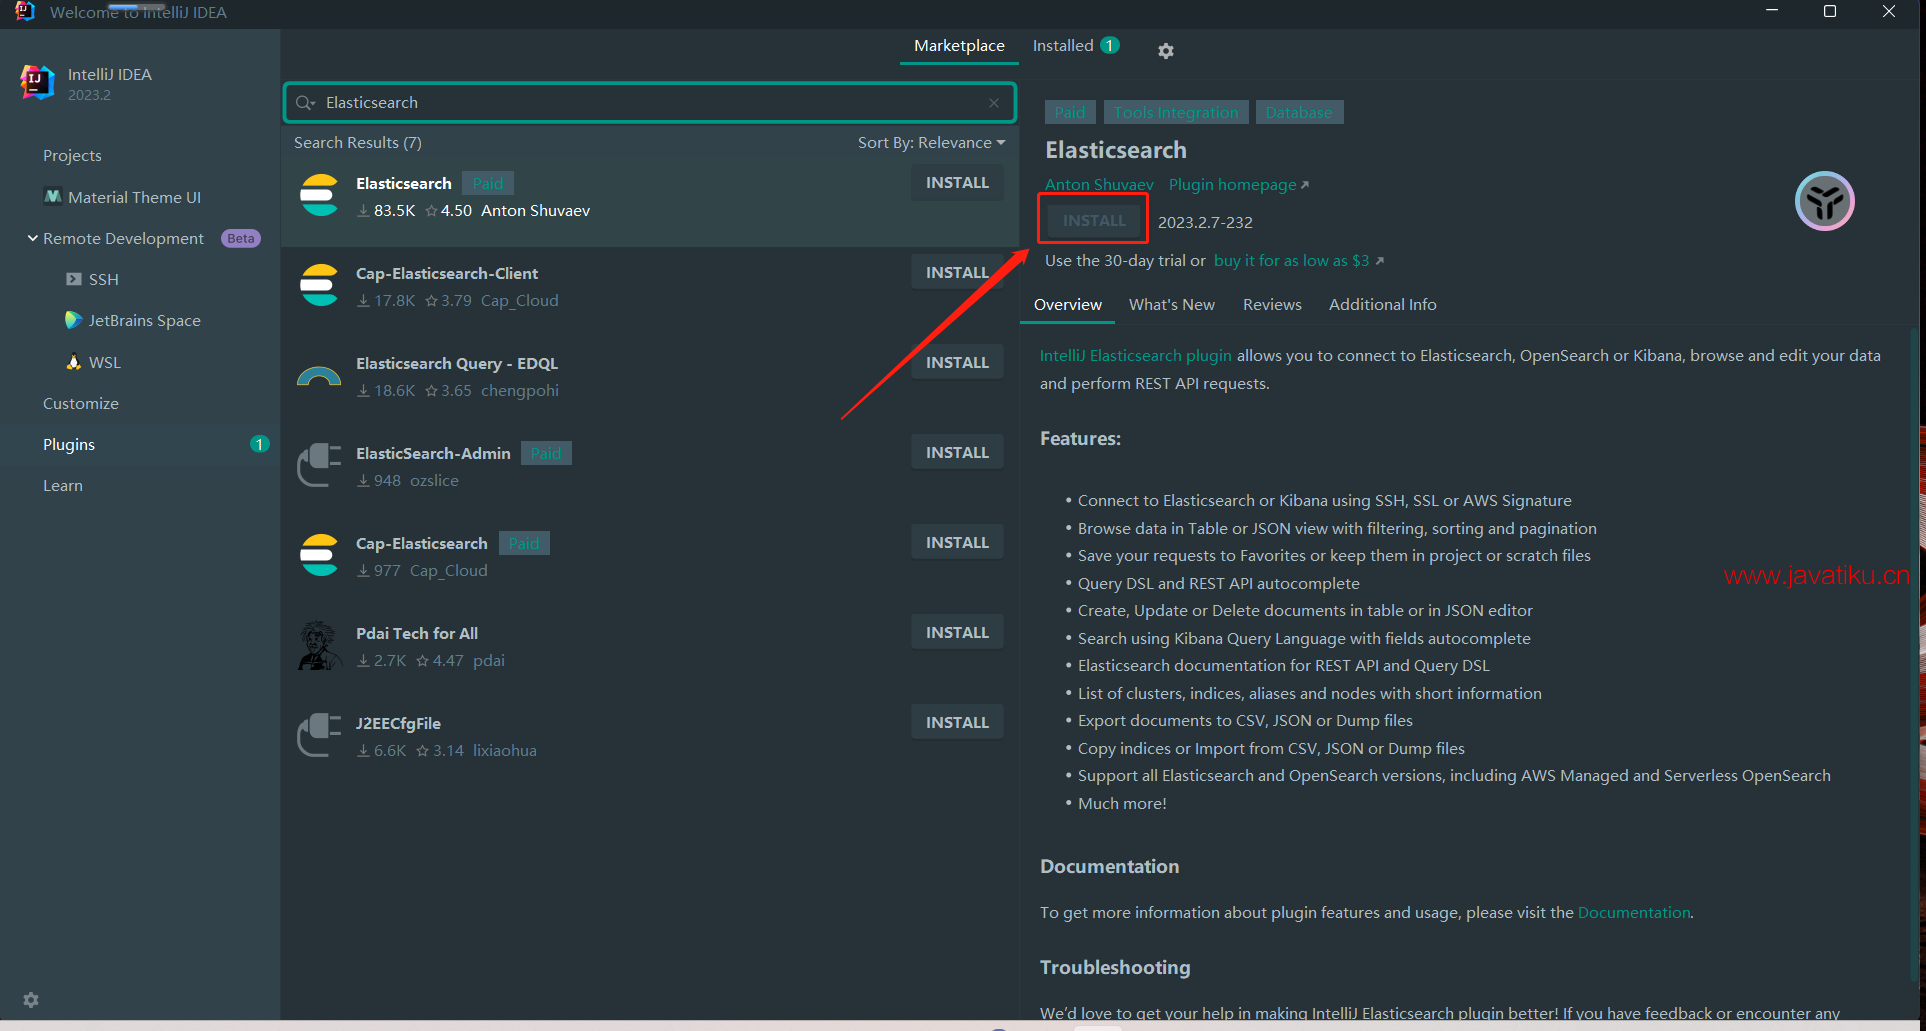The height and width of the screenshot is (1031, 1926).
Task: Collapse the Remote Development section
Action: tap(33, 238)
